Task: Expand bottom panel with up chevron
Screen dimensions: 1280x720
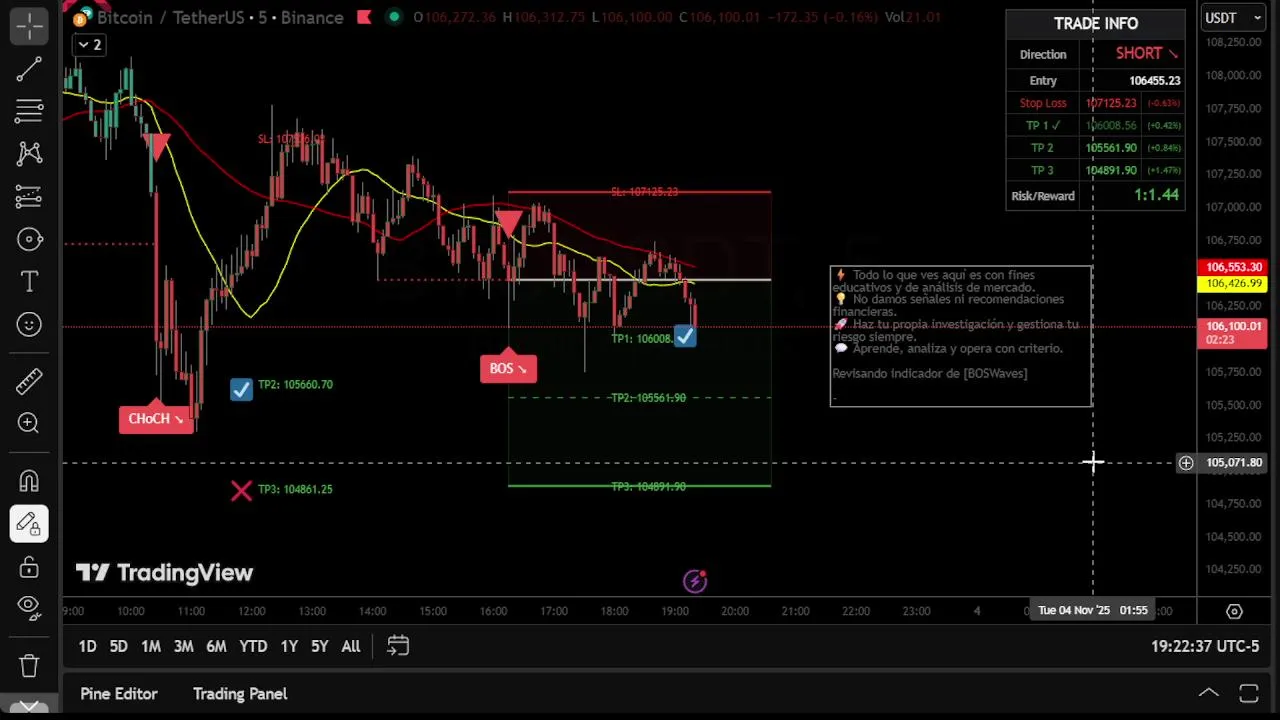Action: tap(1208, 693)
